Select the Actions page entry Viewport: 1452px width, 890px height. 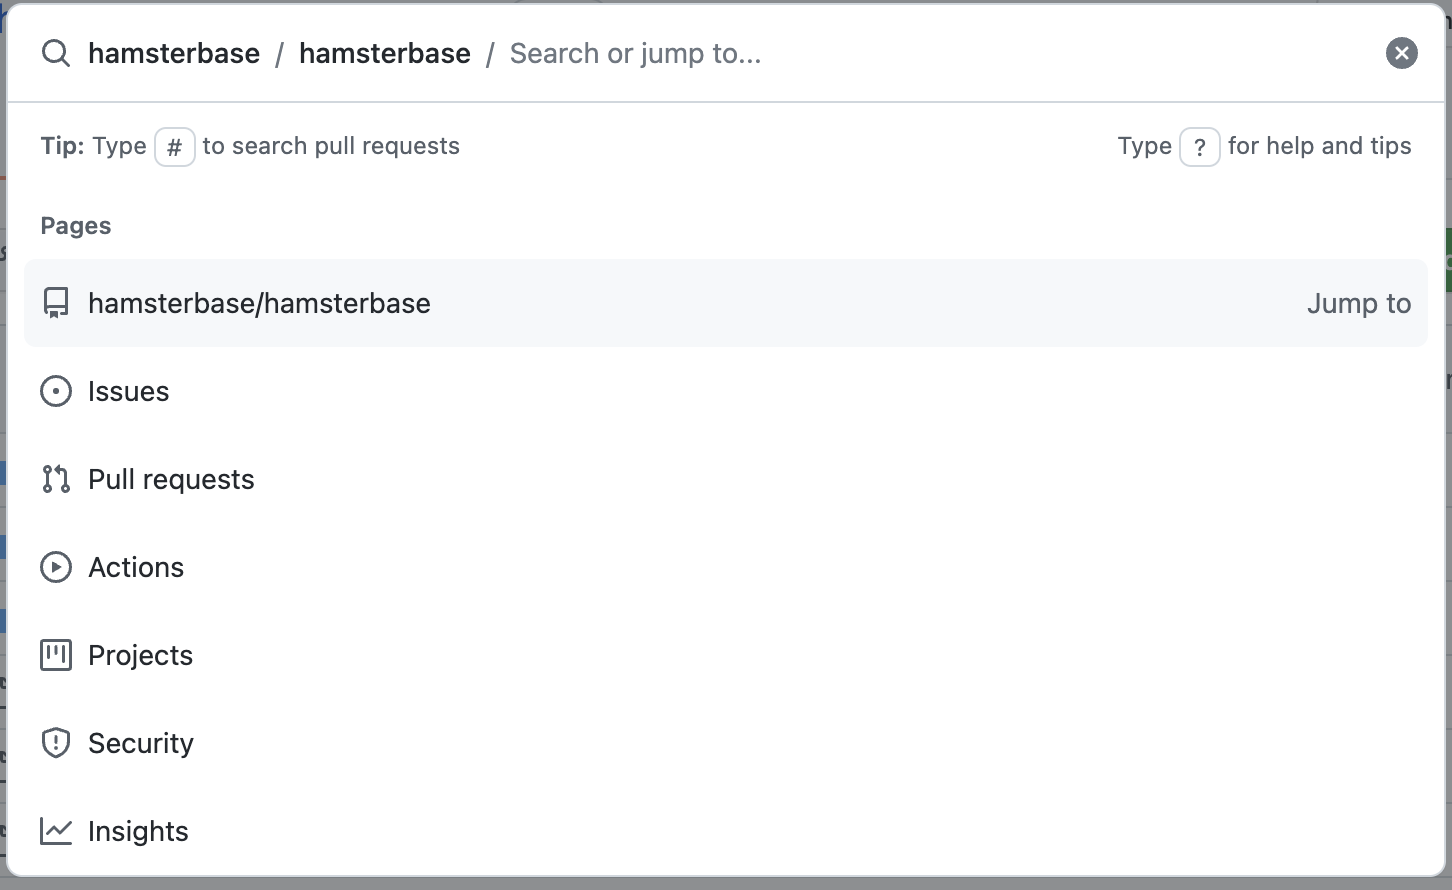136,567
